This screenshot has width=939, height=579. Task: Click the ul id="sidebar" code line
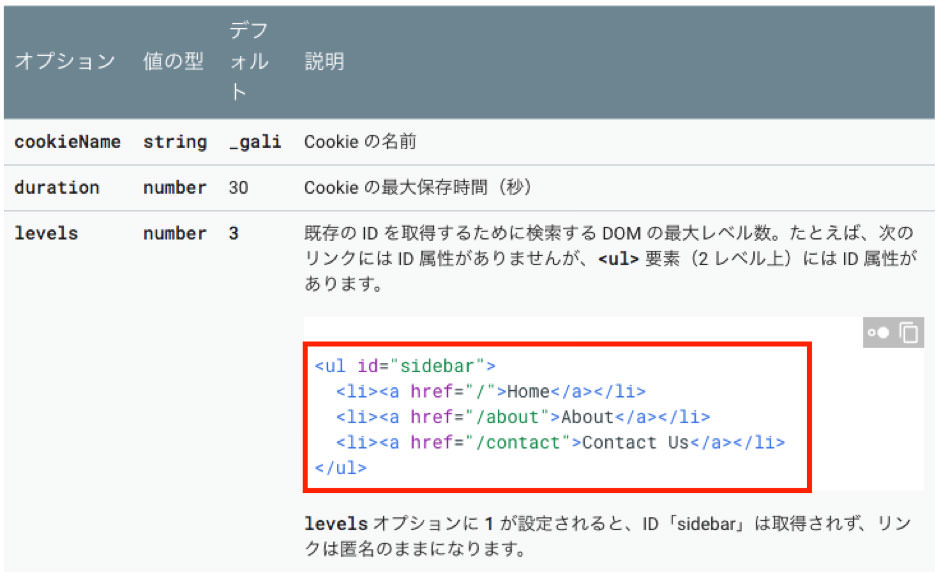coord(405,366)
